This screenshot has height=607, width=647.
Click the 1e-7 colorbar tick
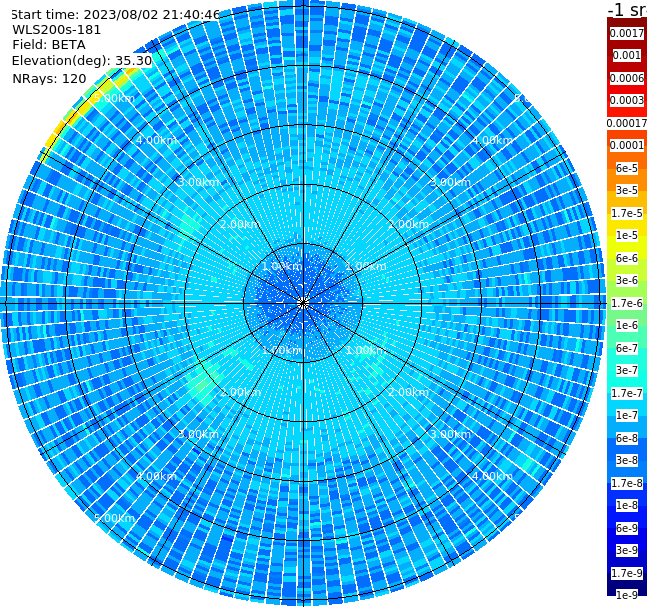[x=627, y=415]
